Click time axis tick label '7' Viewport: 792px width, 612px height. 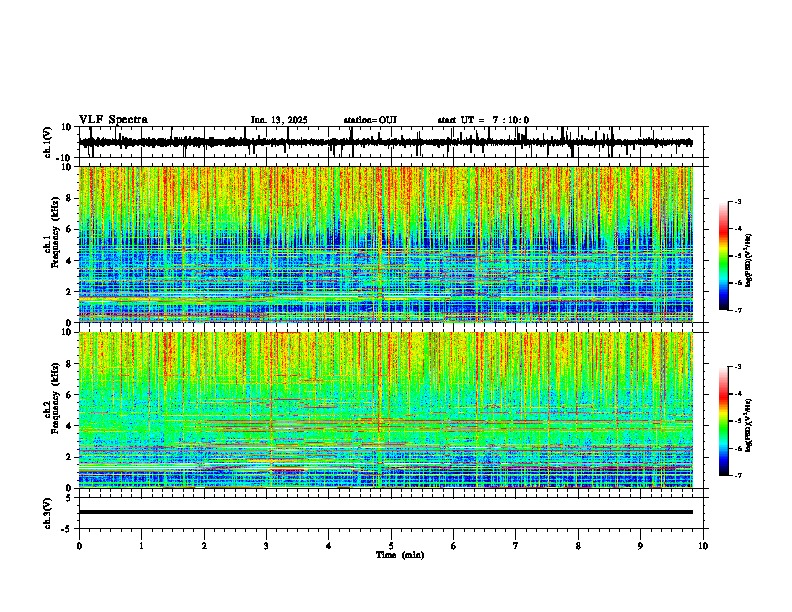coord(516,546)
